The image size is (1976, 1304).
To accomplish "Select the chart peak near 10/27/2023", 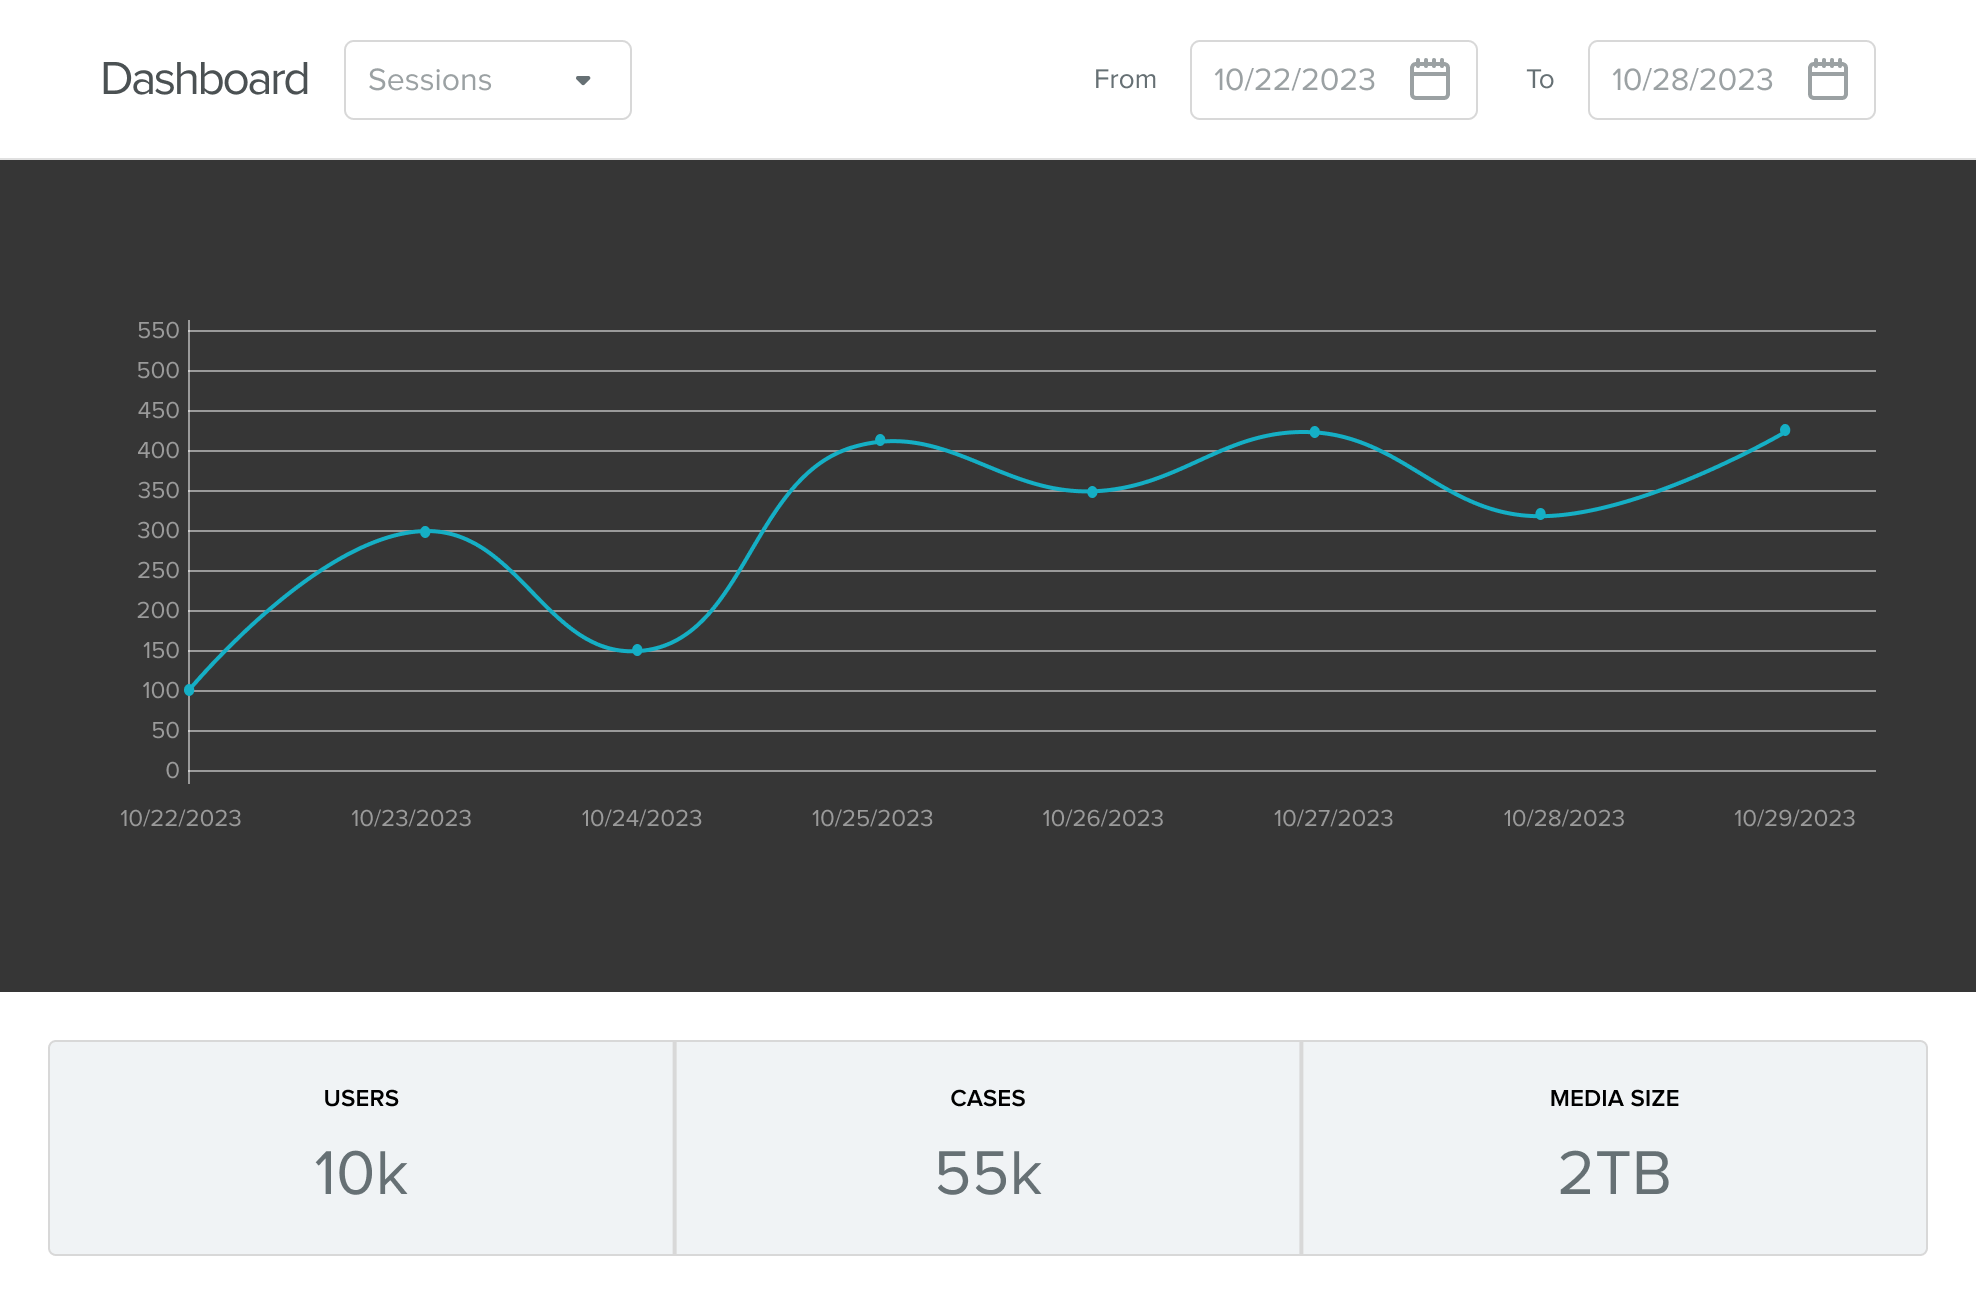I will (1314, 432).
